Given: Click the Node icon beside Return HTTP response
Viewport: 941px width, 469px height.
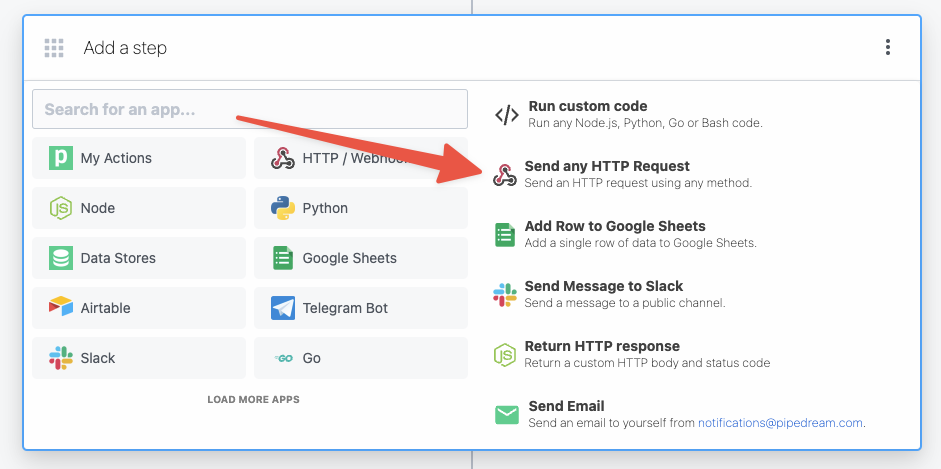Looking at the screenshot, I should tap(505, 354).
